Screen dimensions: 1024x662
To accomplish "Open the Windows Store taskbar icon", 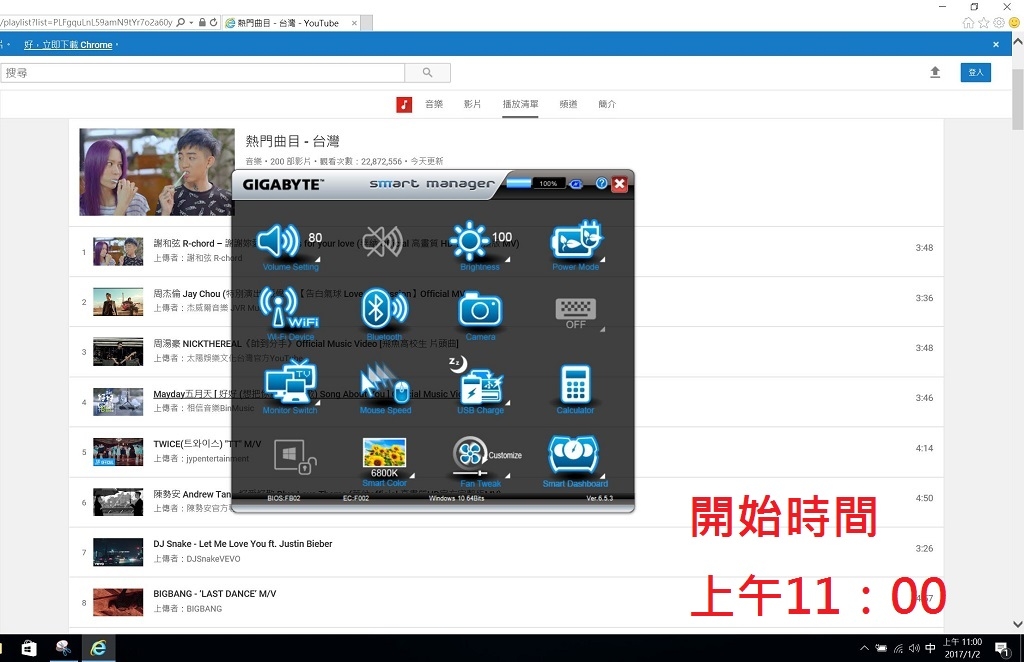I will click(29, 648).
